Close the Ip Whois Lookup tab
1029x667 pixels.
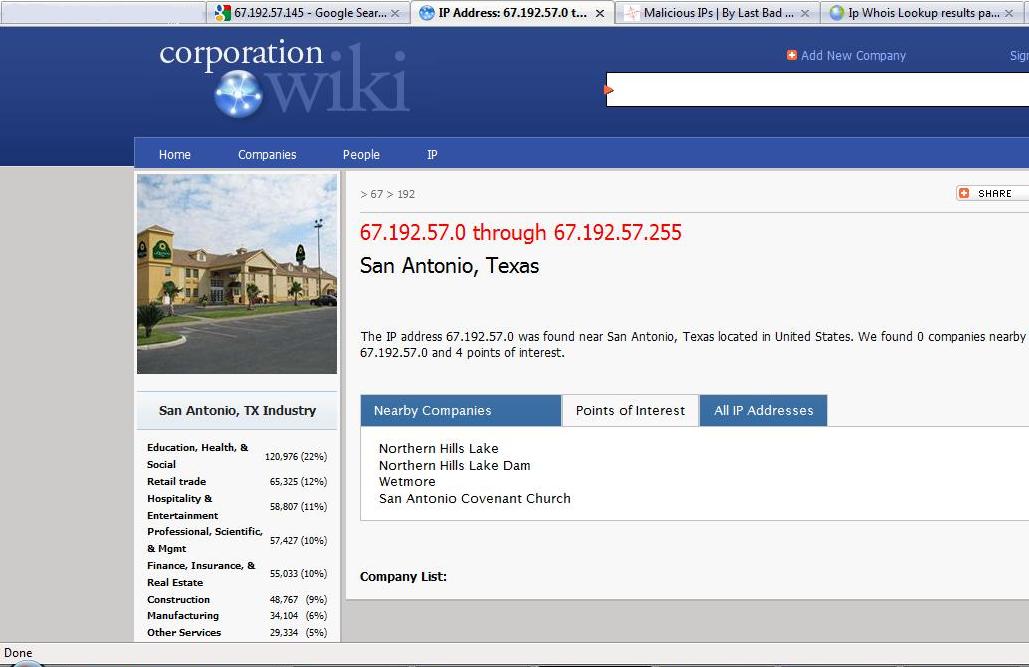[x=1009, y=13]
